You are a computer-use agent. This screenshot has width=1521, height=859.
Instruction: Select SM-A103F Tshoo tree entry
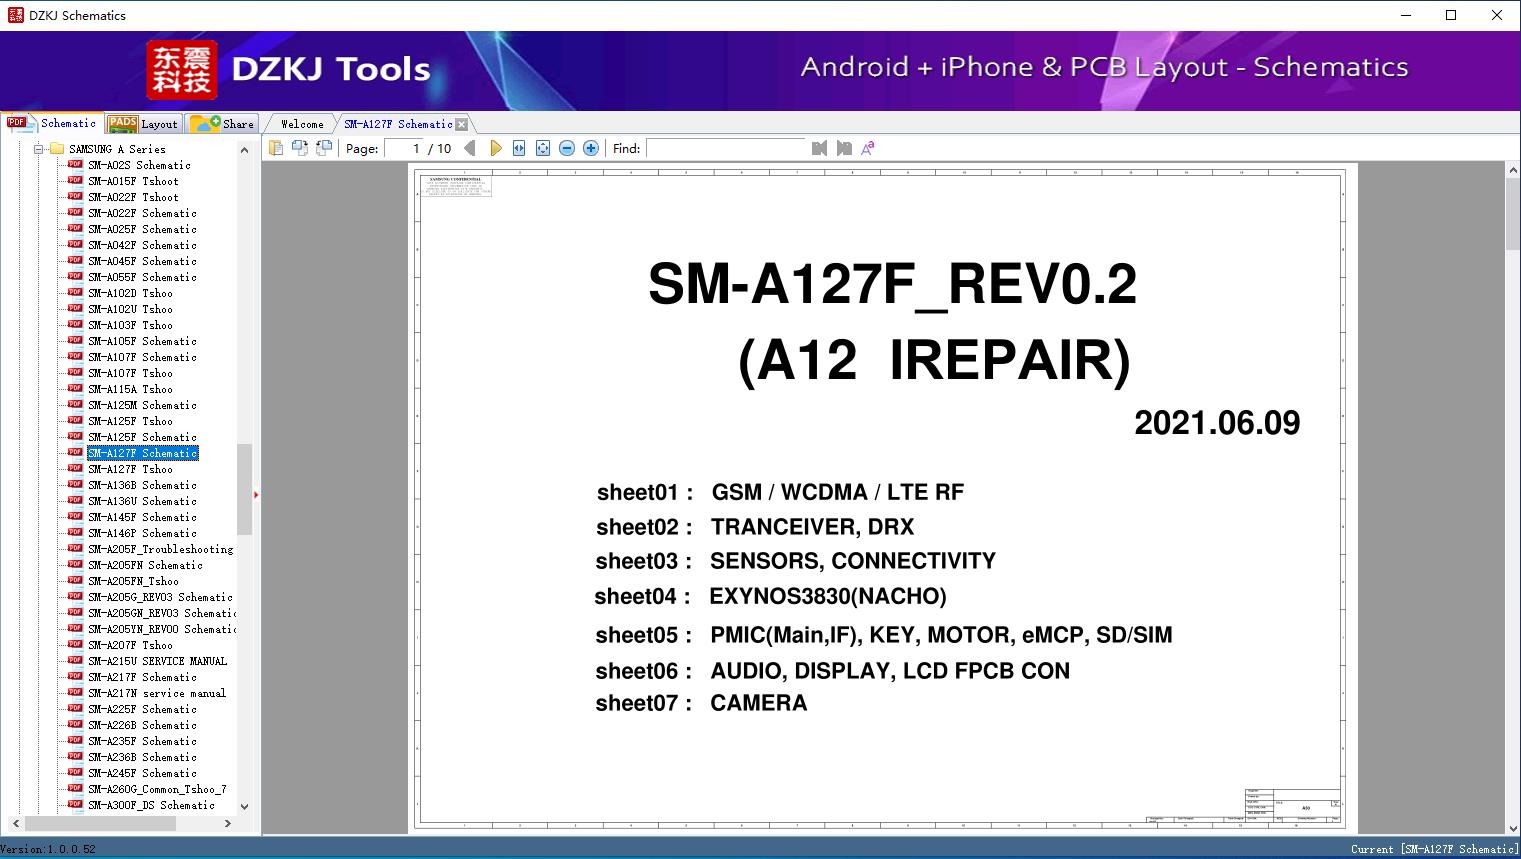click(130, 325)
